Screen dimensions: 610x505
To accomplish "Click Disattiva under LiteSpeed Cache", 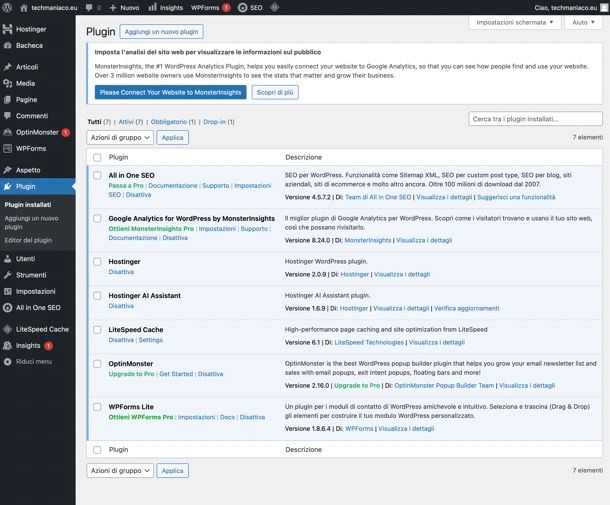I will coord(121,340).
